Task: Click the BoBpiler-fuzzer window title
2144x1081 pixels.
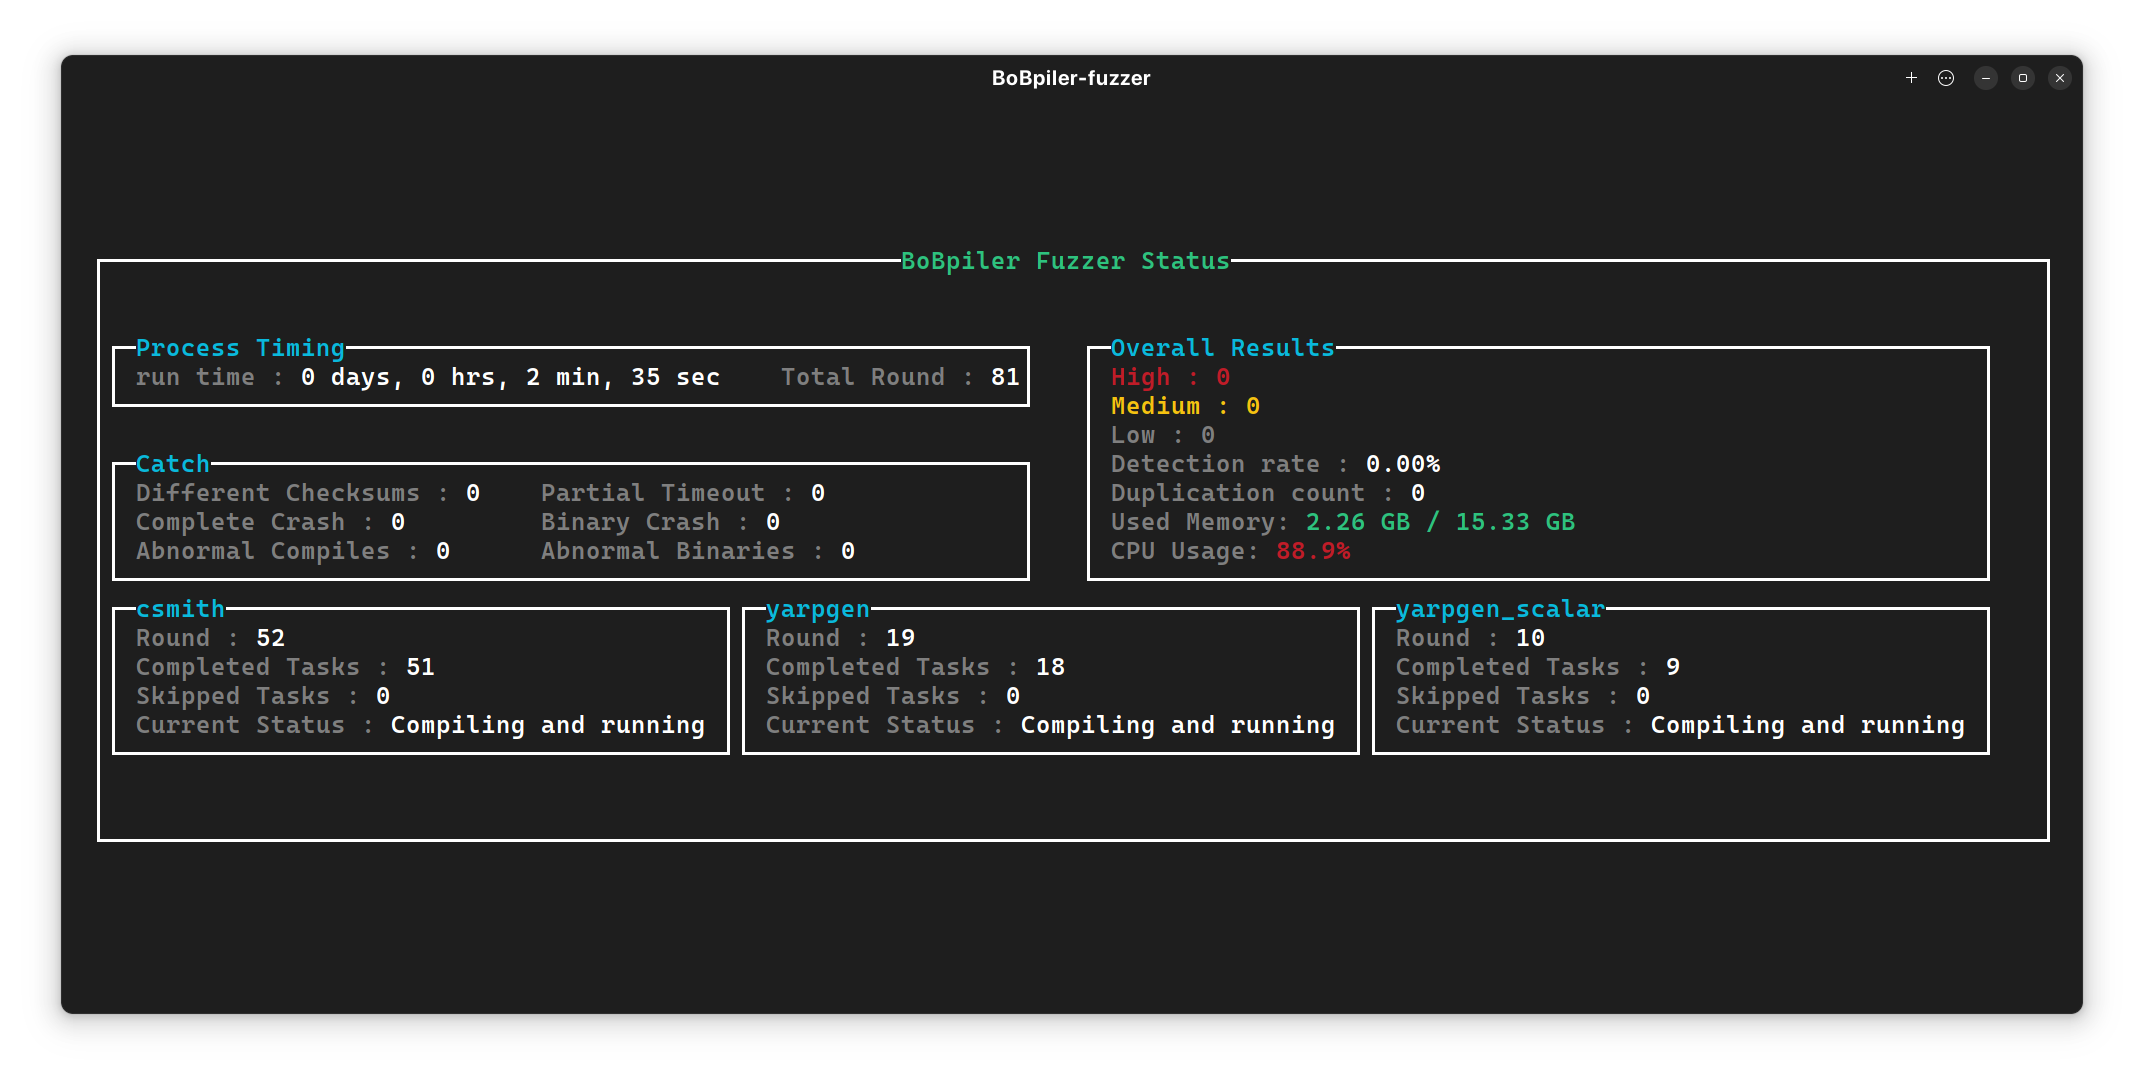Action: point(1070,78)
